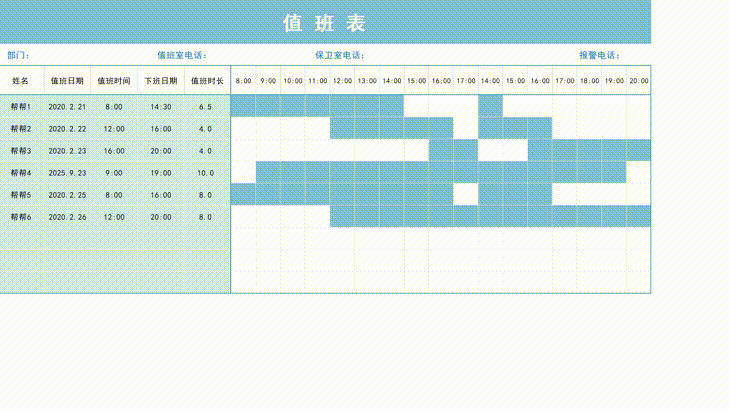This screenshot has width=730, height=410.
Task: Select the 14:30 end time cell
Action: click(x=160, y=106)
